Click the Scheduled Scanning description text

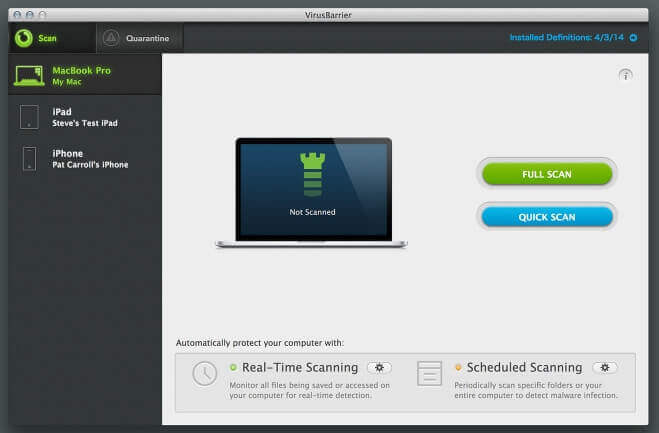click(536, 390)
